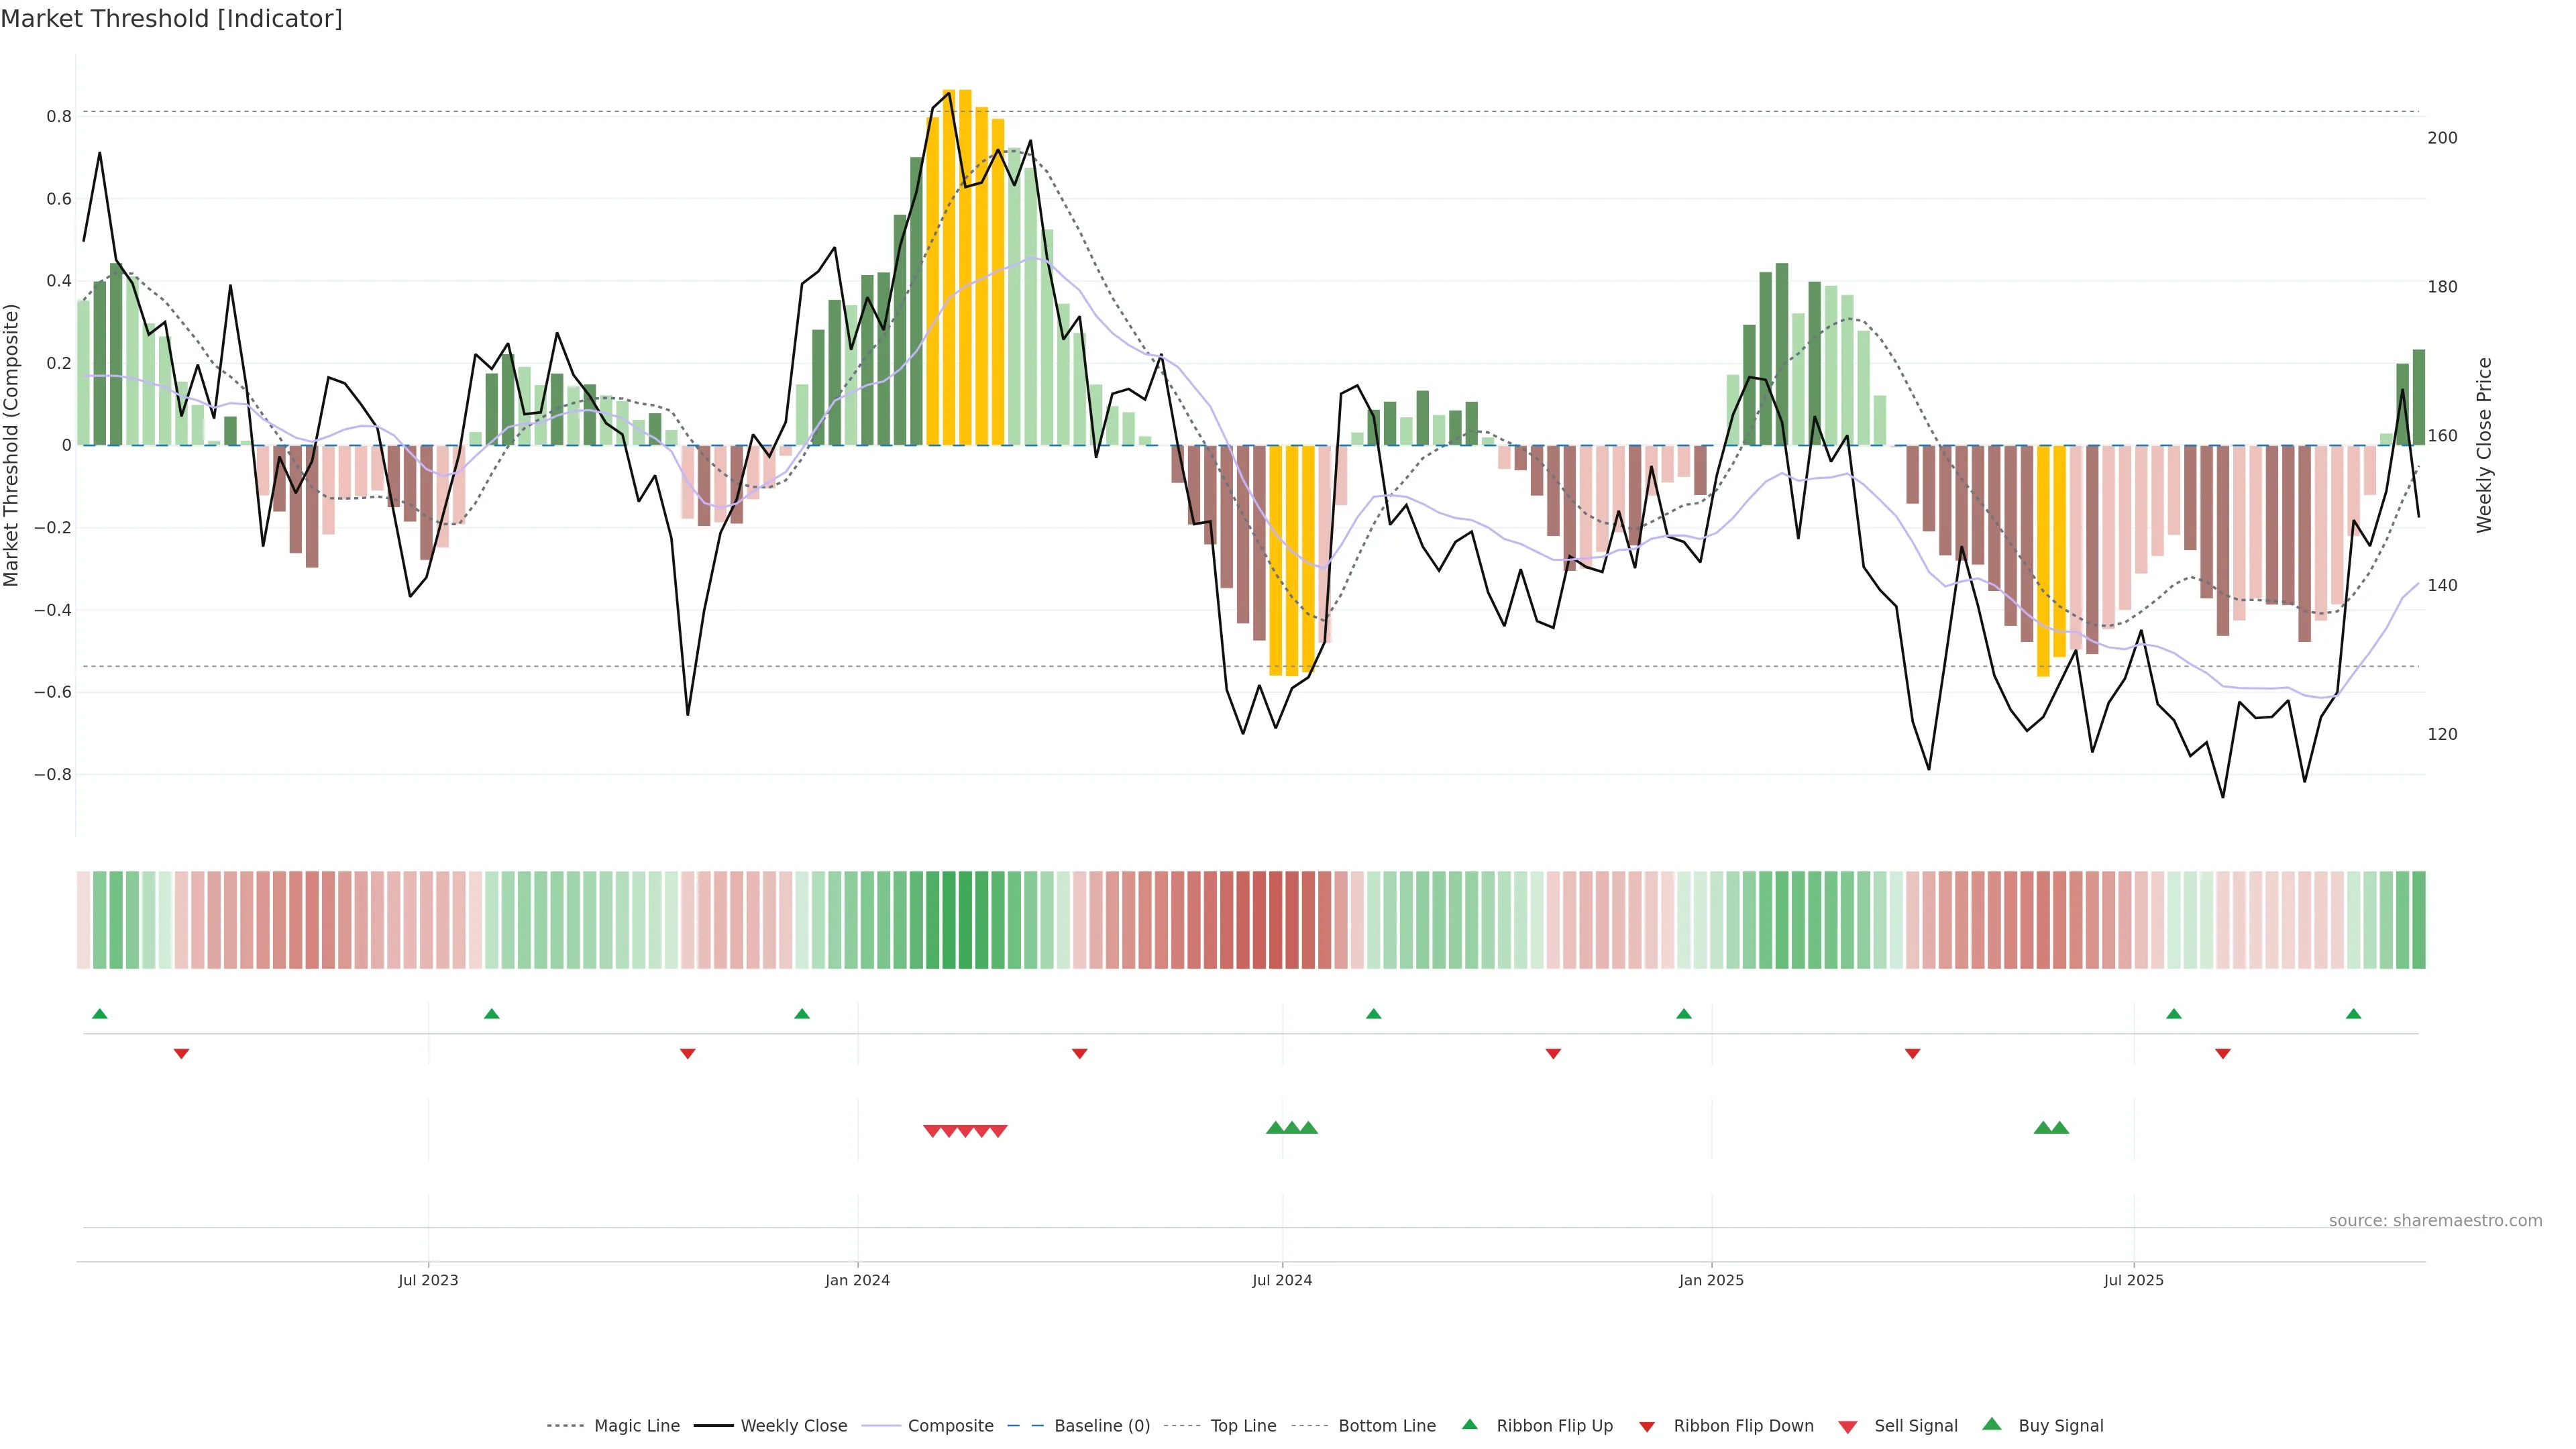Click the first Ribbon Flip Down marker

click(x=181, y=1054)
